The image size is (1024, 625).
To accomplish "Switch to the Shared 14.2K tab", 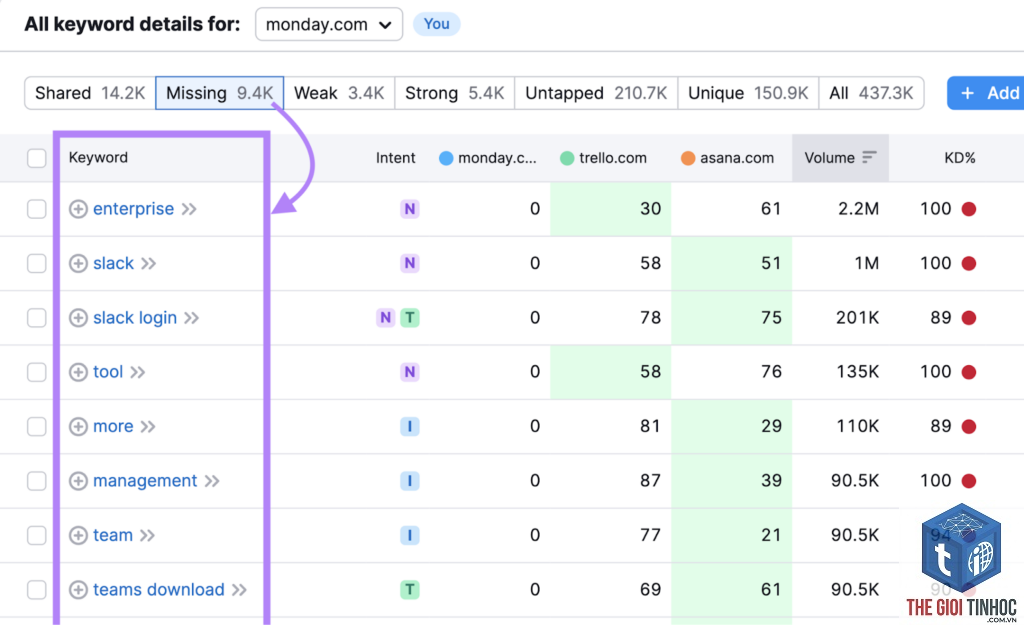I will pyautogui.click(x=90, y=93).
